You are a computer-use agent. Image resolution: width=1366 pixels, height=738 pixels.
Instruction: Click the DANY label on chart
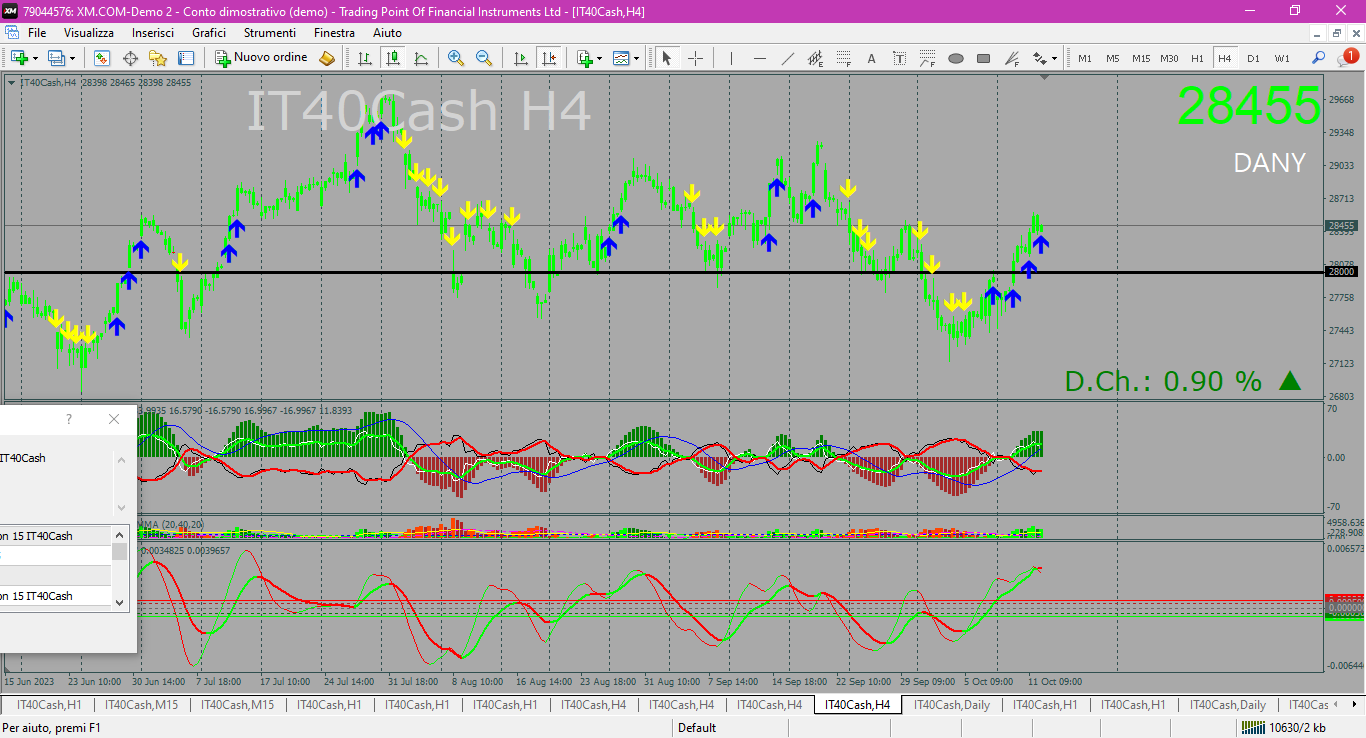point(1269,163)
